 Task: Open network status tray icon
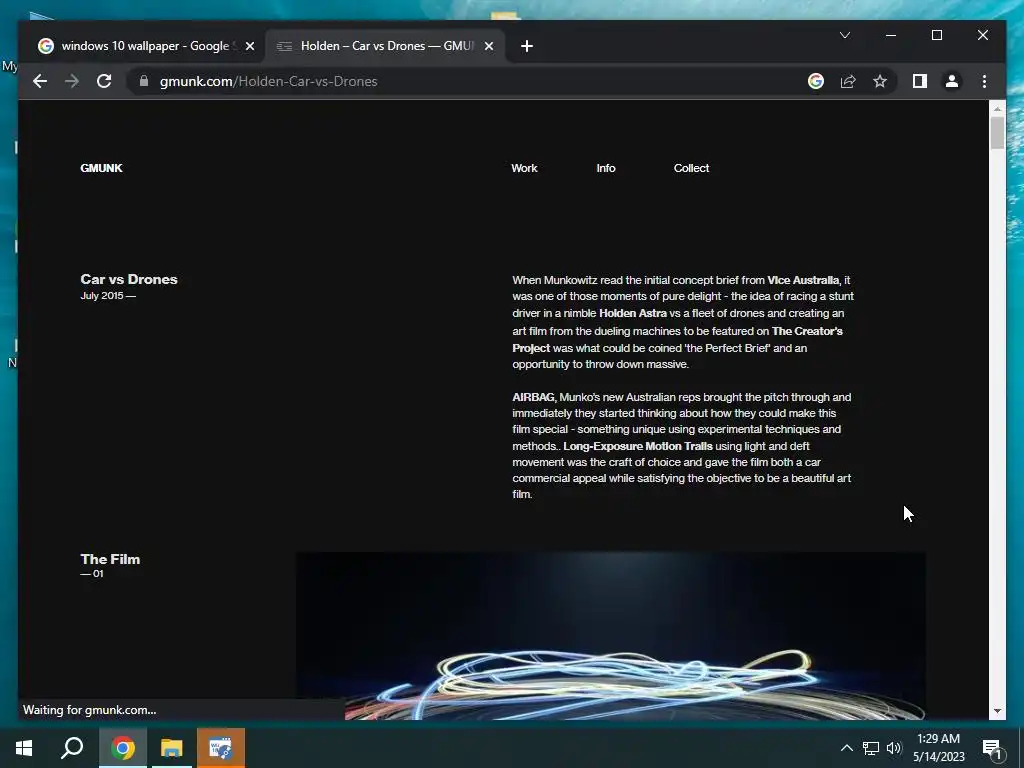(x=871, y=748)
